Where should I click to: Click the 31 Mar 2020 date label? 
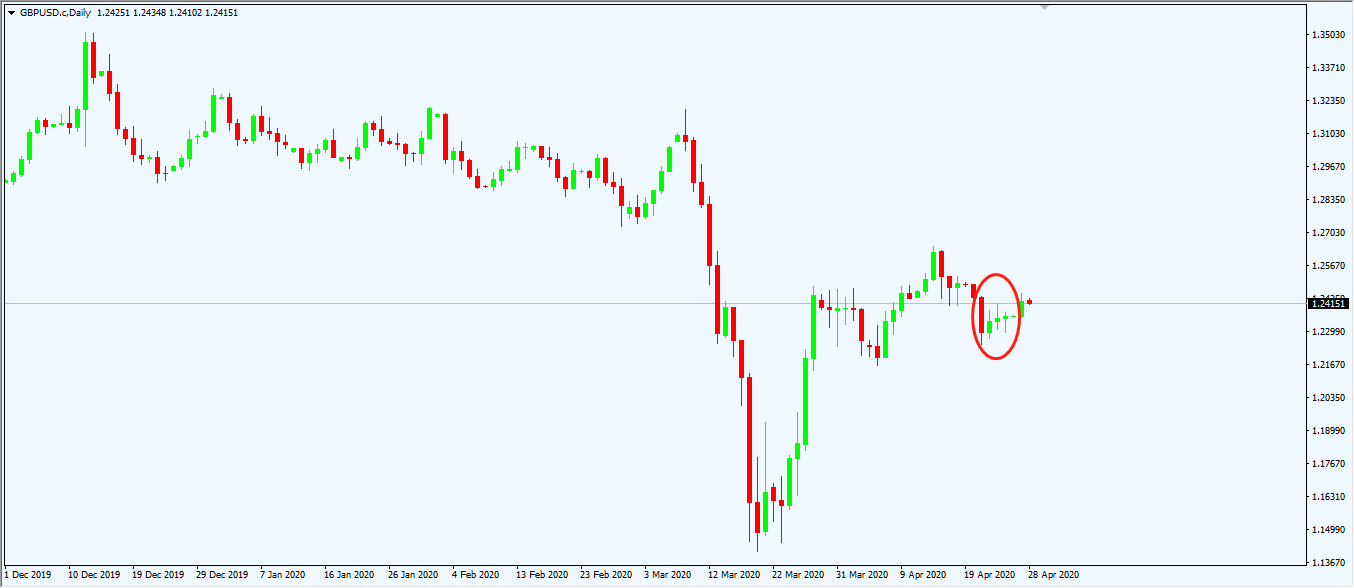point(861,575)
